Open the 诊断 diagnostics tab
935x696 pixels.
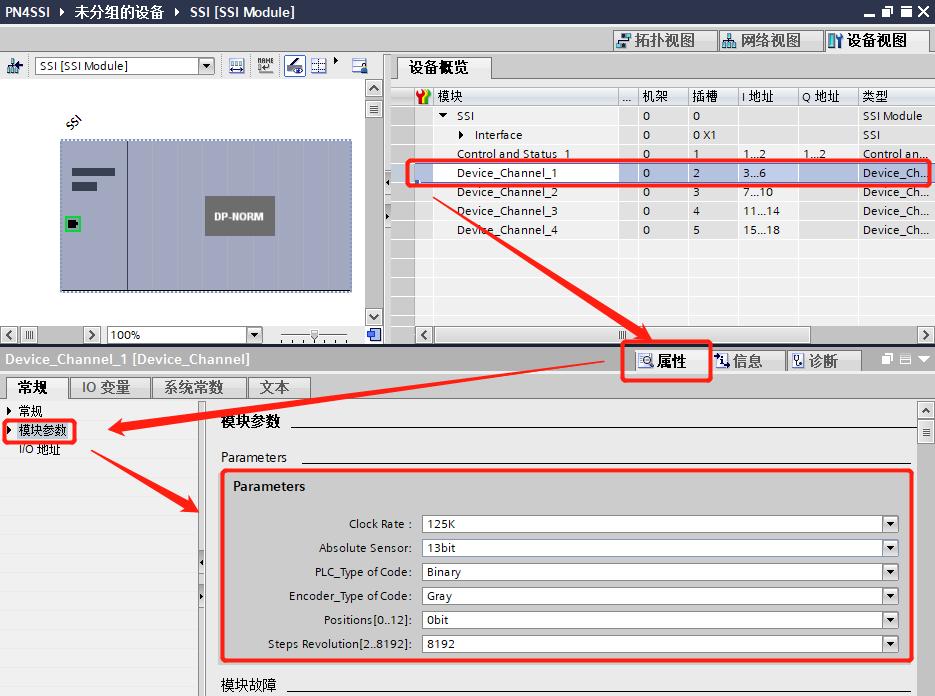[x=823, y=361]
